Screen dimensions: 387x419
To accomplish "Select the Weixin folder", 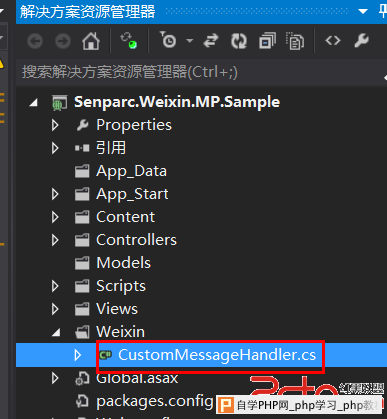I will (121, 332).
